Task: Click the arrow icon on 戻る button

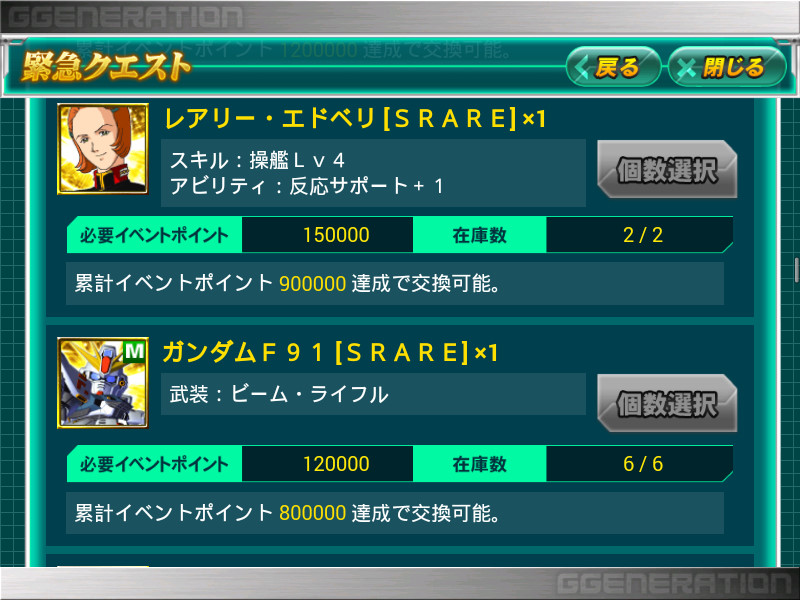Action: point(582,67)
